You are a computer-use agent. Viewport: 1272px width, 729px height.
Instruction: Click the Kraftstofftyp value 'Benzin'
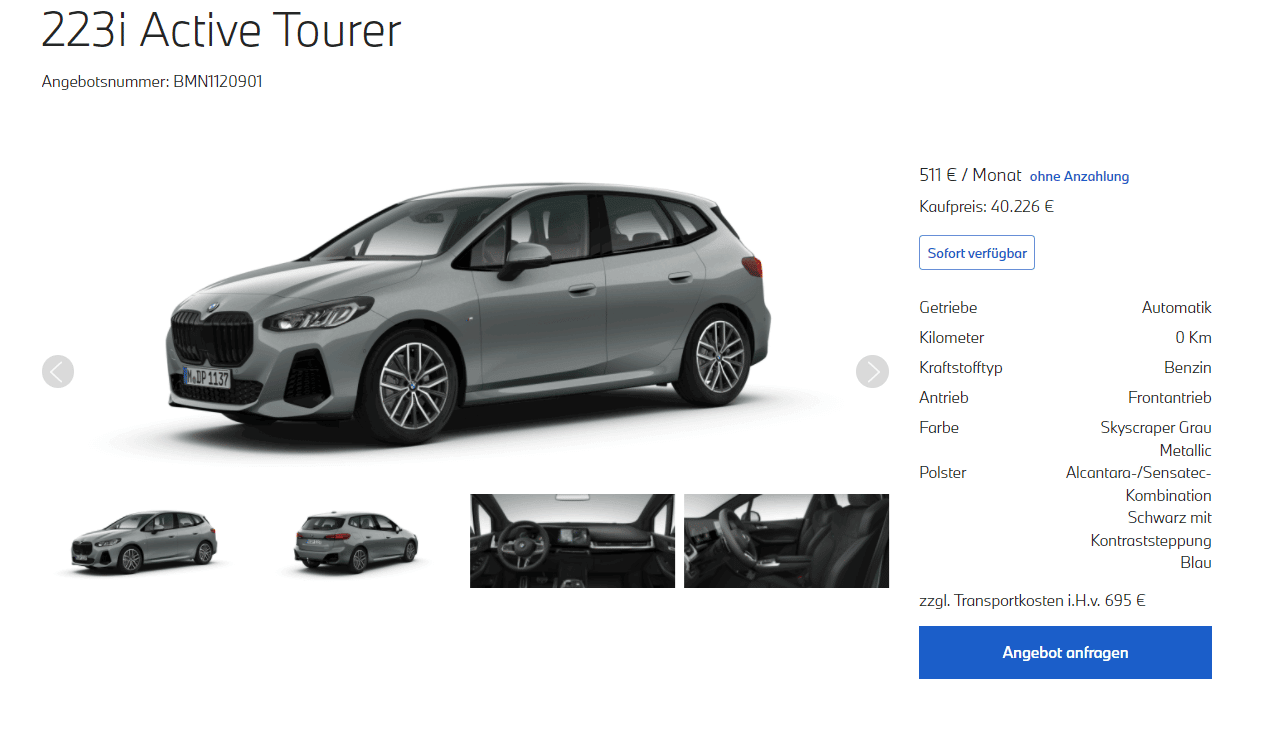coord(1188,368)
